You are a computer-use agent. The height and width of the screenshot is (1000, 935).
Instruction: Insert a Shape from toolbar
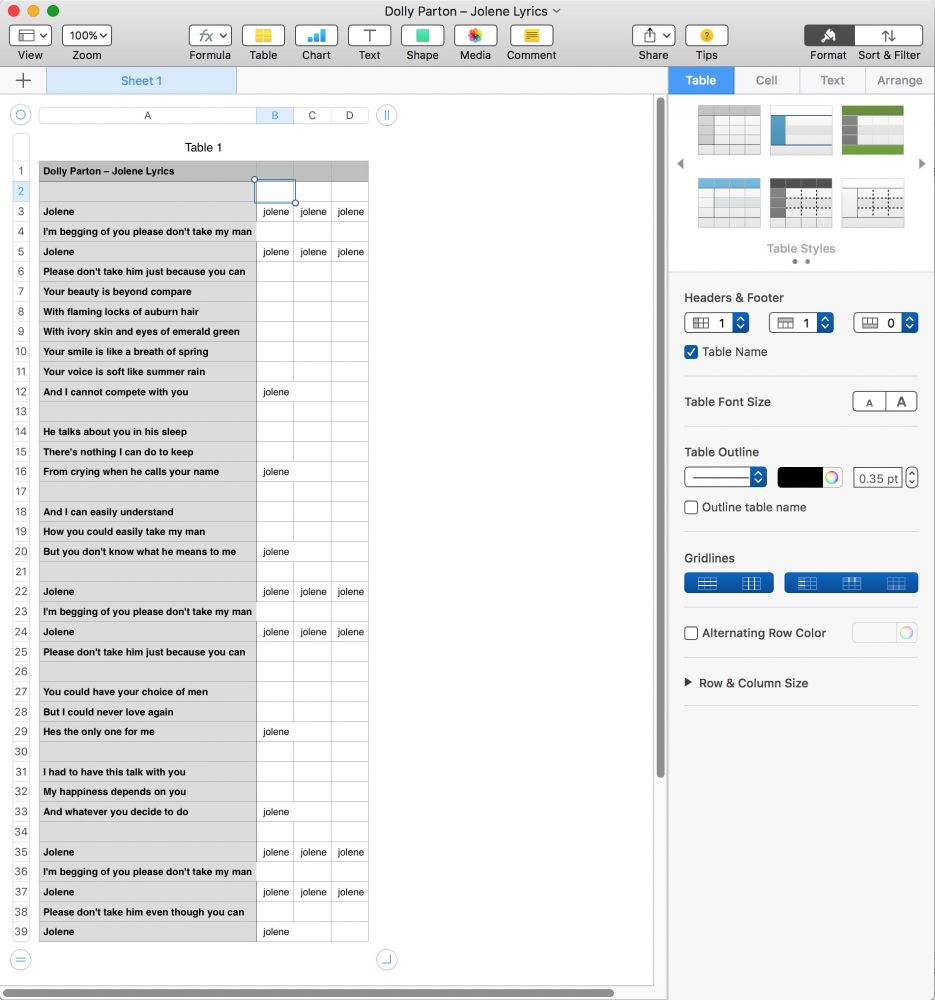422,35
